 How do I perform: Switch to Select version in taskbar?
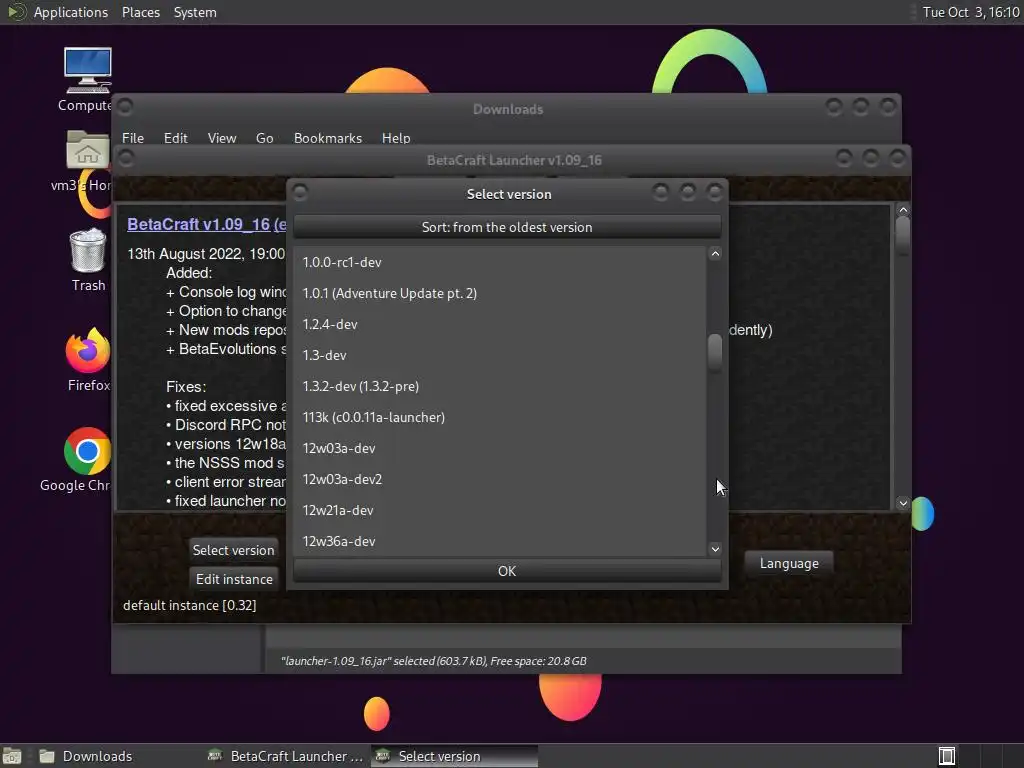pos(455,756)
